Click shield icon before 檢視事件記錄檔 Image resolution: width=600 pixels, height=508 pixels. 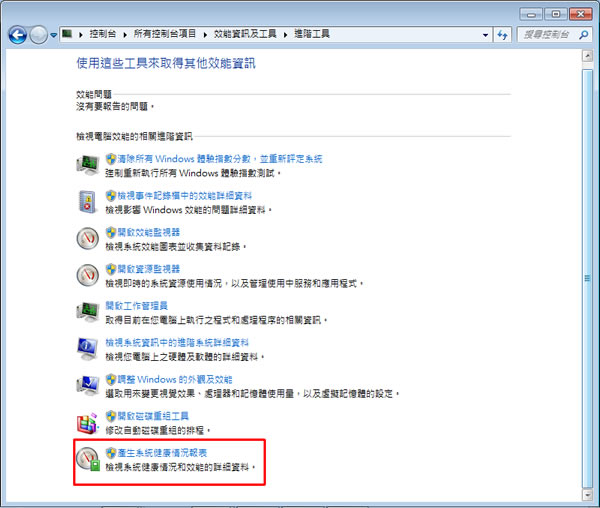[x=111, y=196]
